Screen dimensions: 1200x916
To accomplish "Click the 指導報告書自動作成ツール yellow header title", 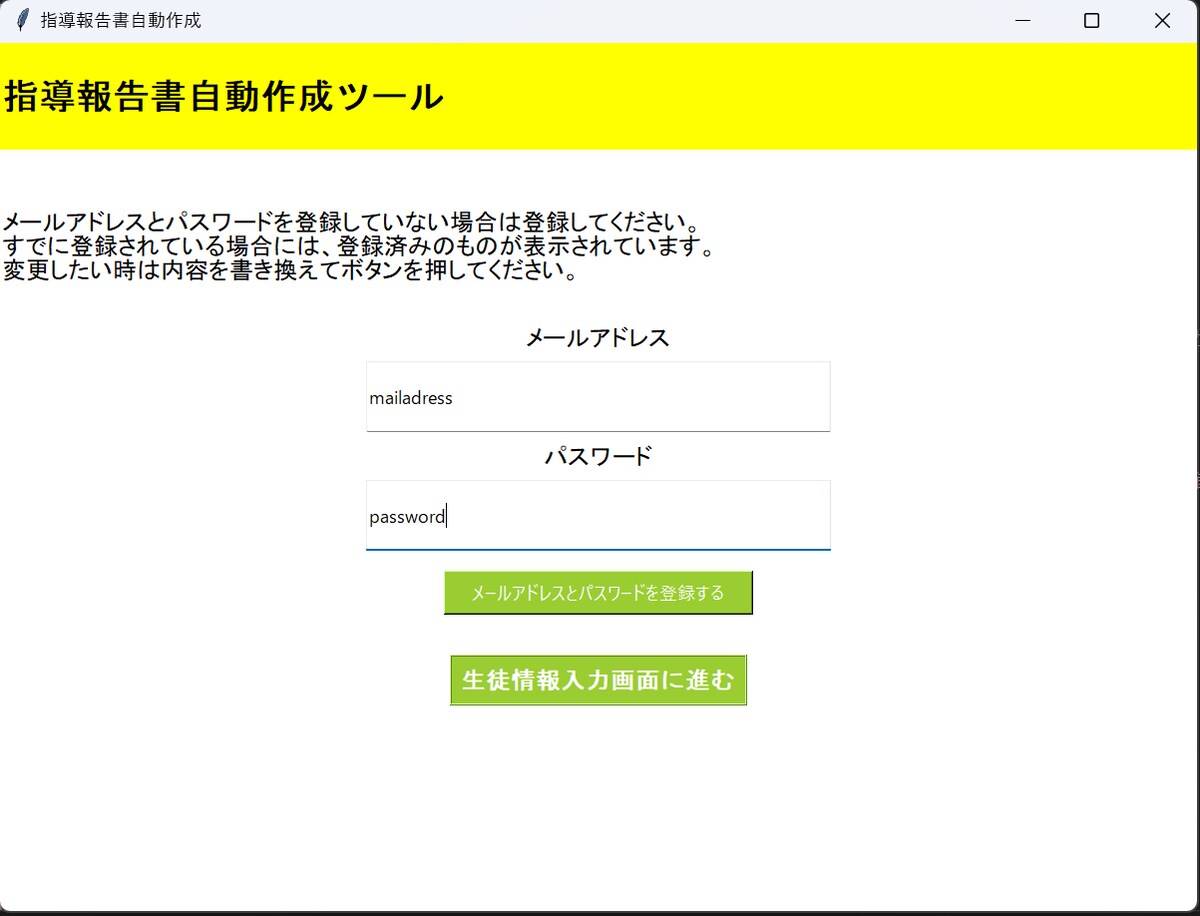I will pos(224,97).
